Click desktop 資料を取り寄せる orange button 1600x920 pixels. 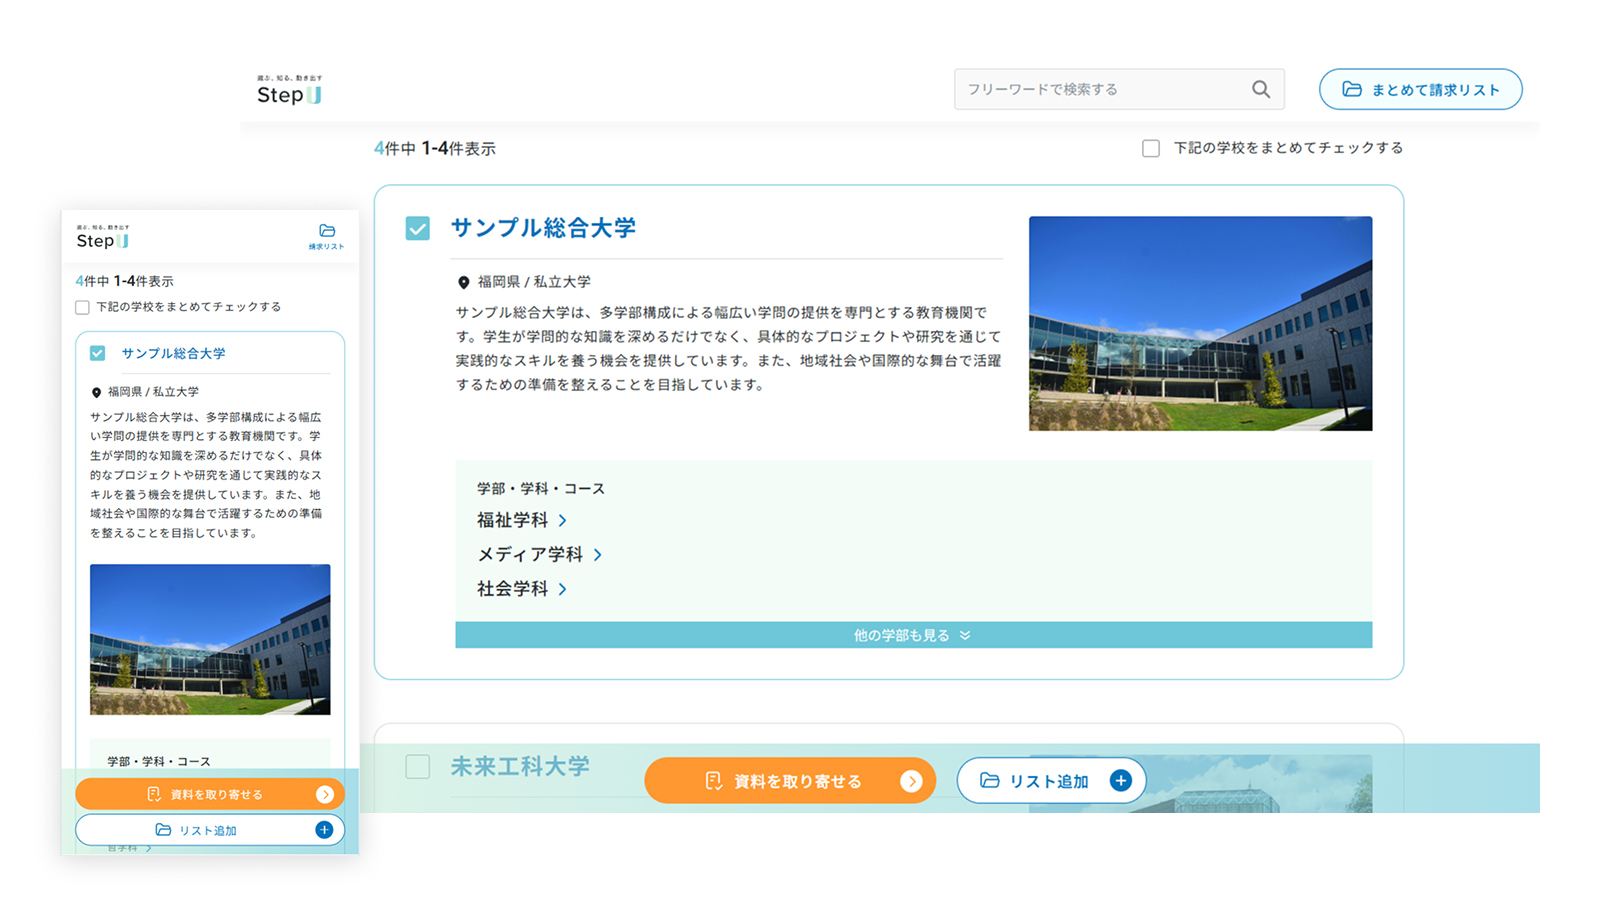[790, 781]
